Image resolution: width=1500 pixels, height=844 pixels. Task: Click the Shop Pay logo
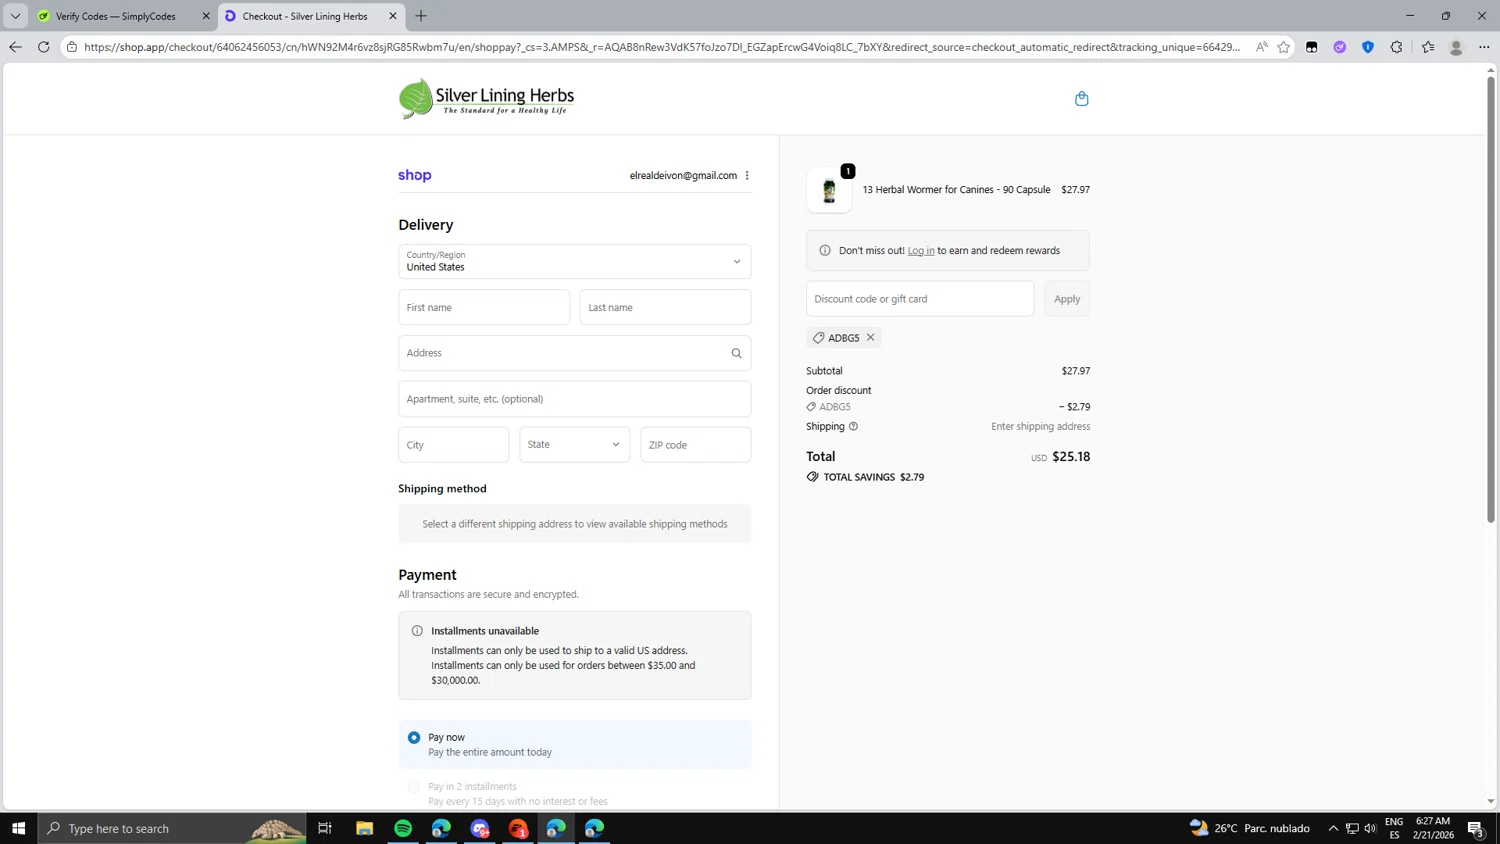pos(415,175)
